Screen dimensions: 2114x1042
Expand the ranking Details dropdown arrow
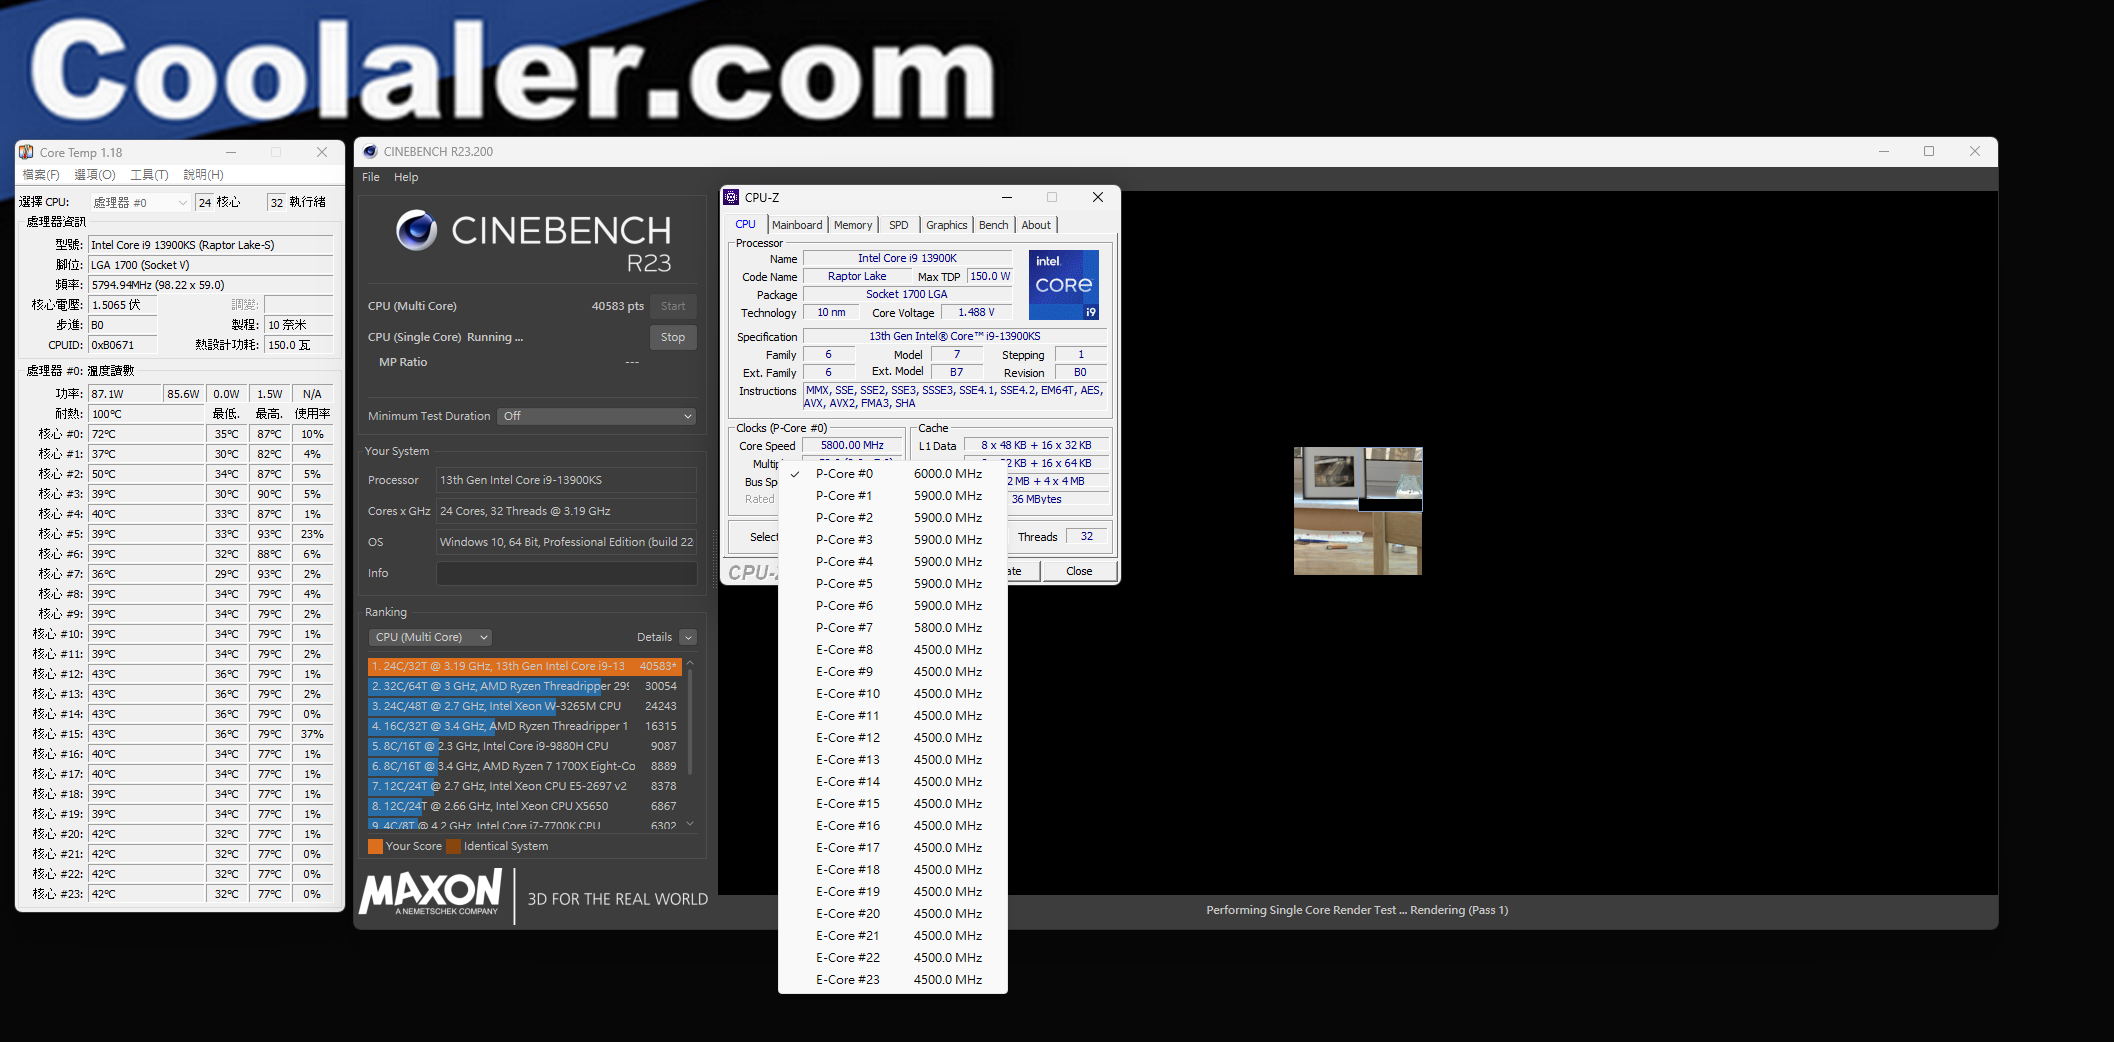[x=688, y=637]
